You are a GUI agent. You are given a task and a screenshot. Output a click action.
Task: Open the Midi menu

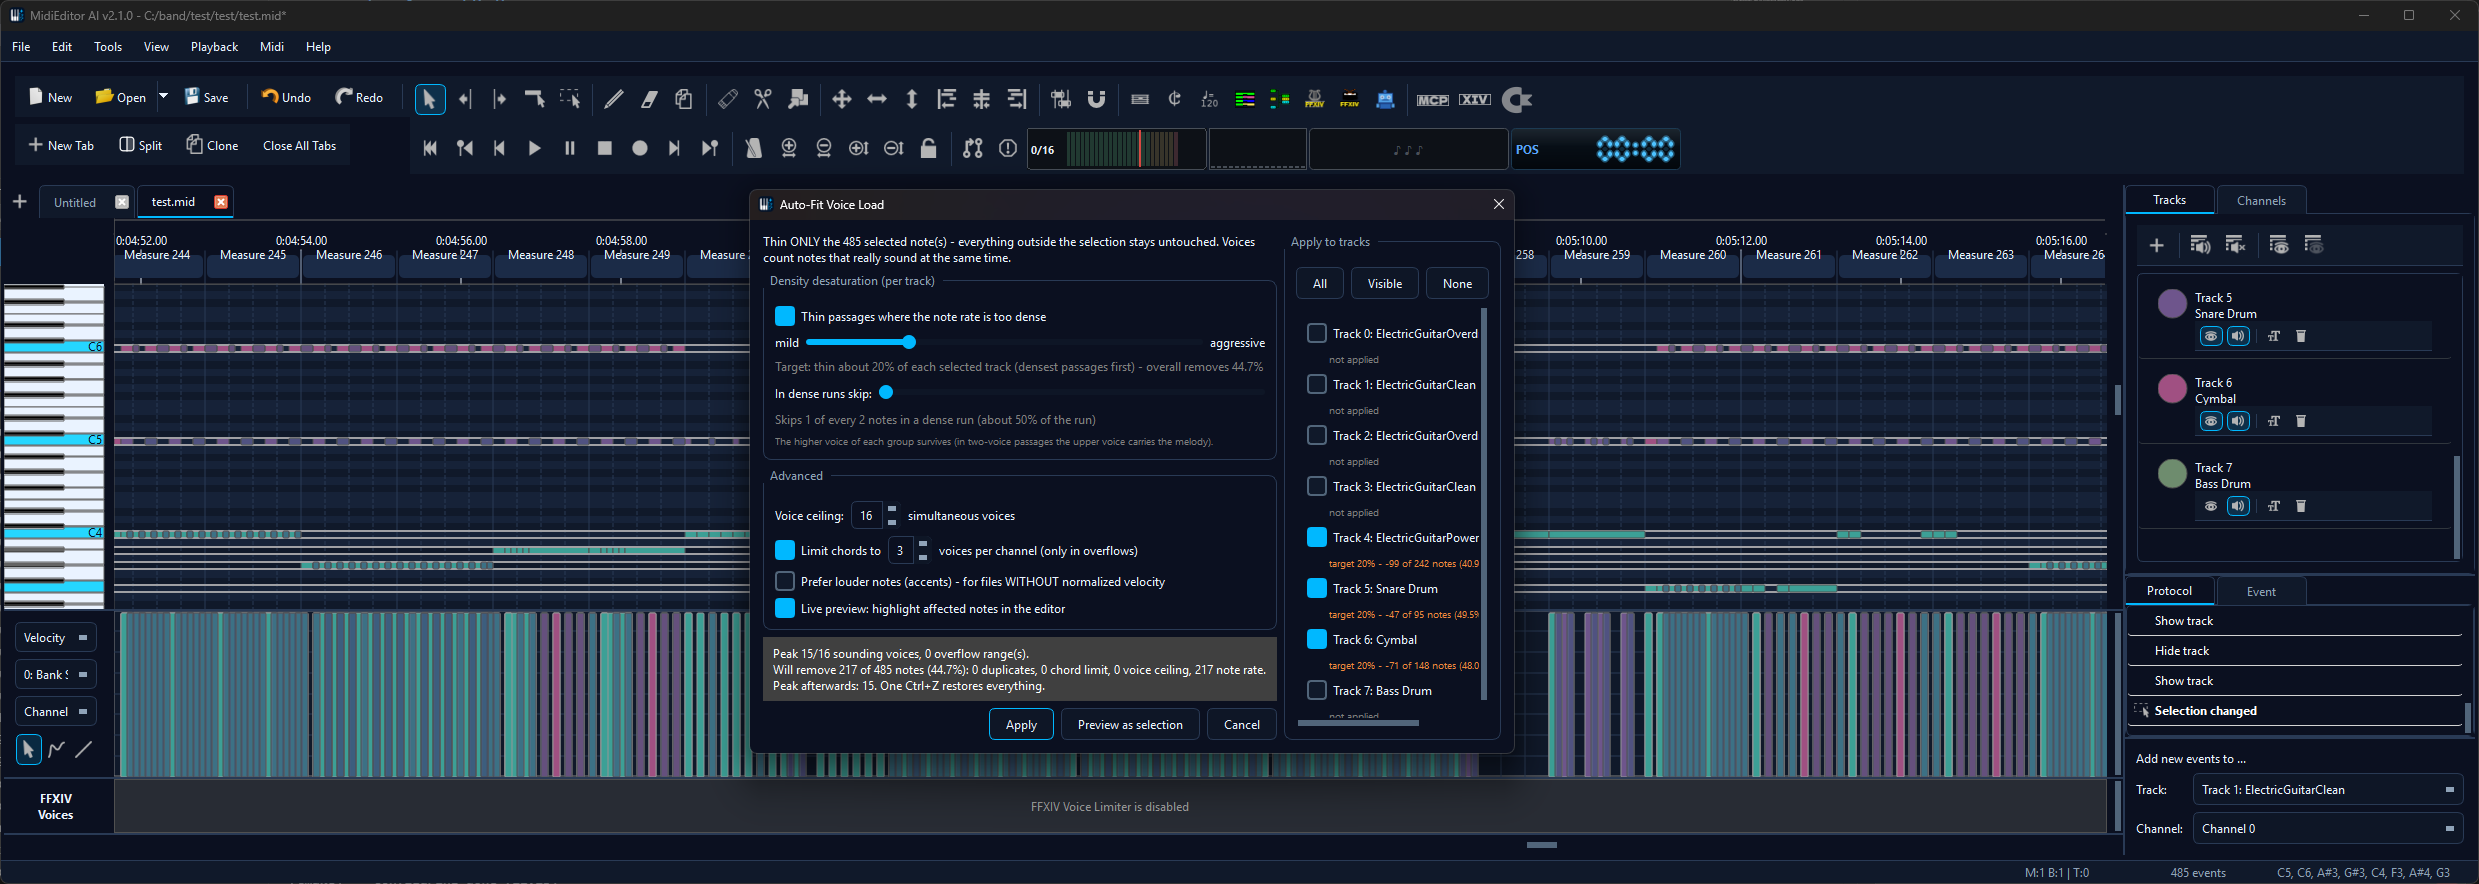(x=272, y=47)
